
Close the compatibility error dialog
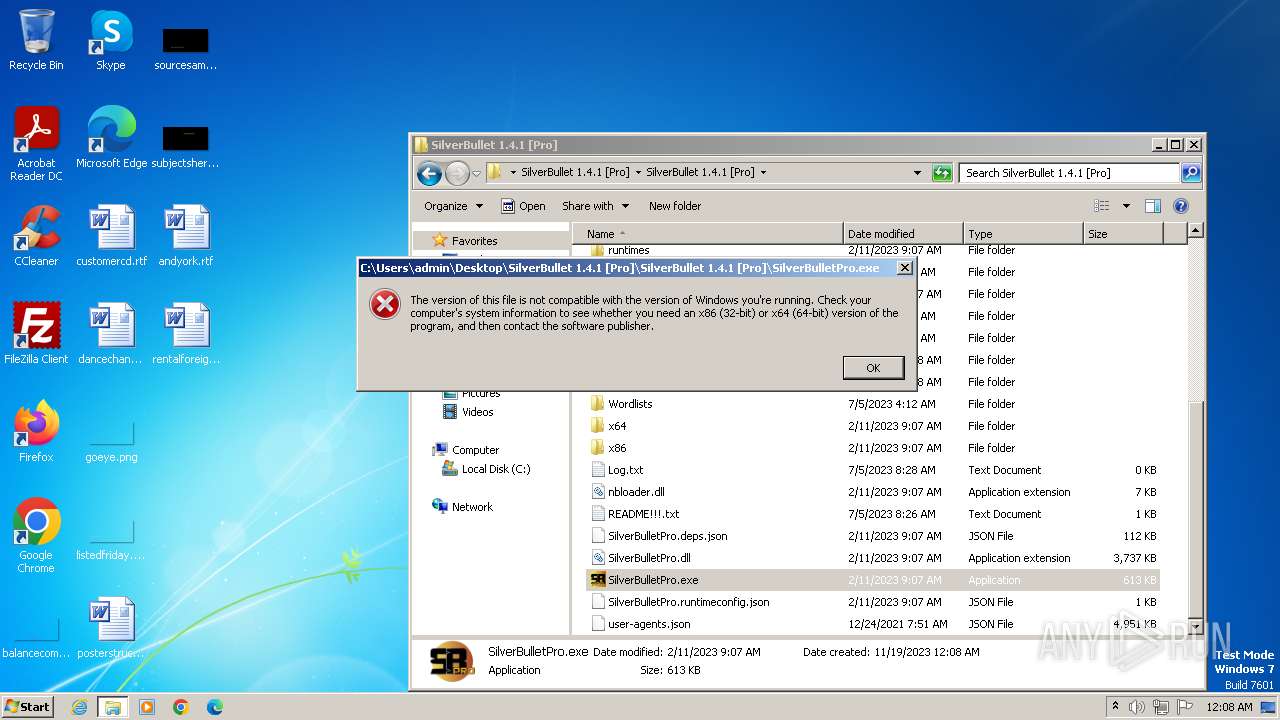pyautogui.click(x=904, y=268)
